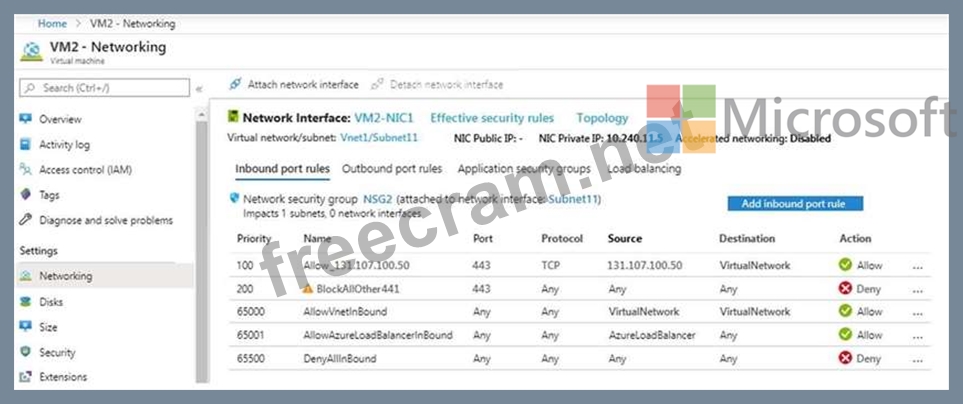
Task: Switch to Application security groups tab
Action: coord(523,169)
